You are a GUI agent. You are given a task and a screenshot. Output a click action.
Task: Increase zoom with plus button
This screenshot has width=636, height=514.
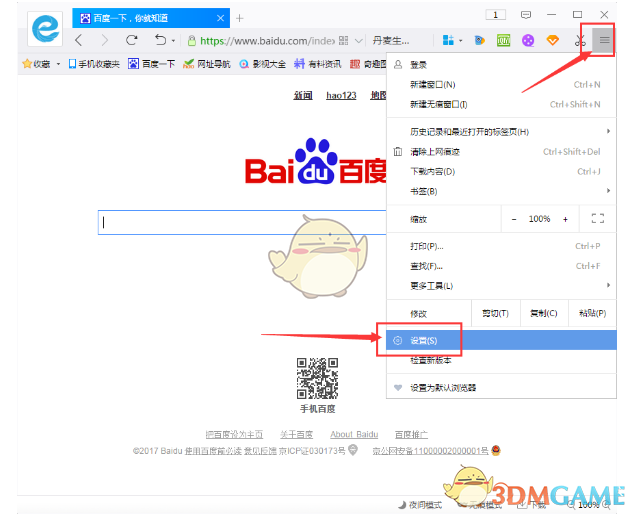tap(565, 219)
